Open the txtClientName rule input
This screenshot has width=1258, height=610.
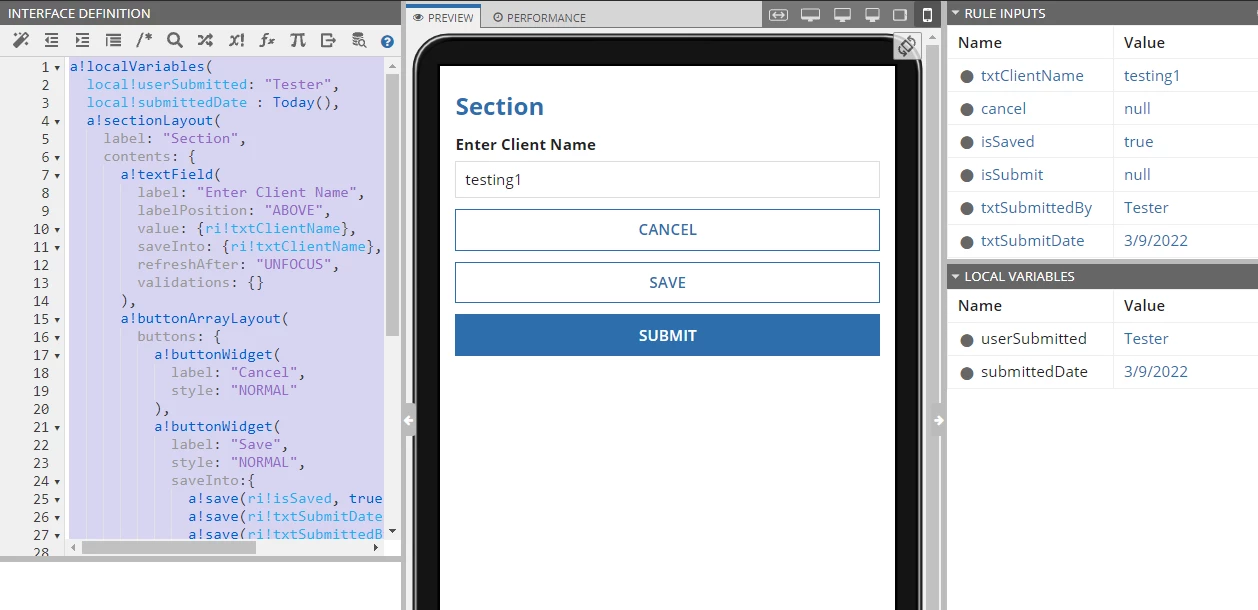1032,76
